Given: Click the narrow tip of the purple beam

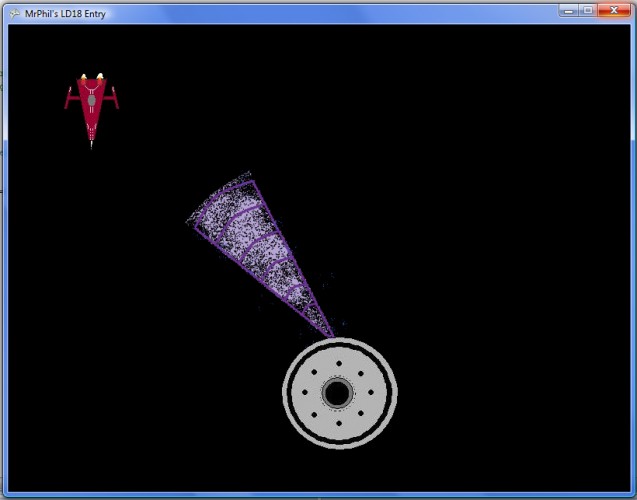Looking at the screenshot, I should (330, 332).
